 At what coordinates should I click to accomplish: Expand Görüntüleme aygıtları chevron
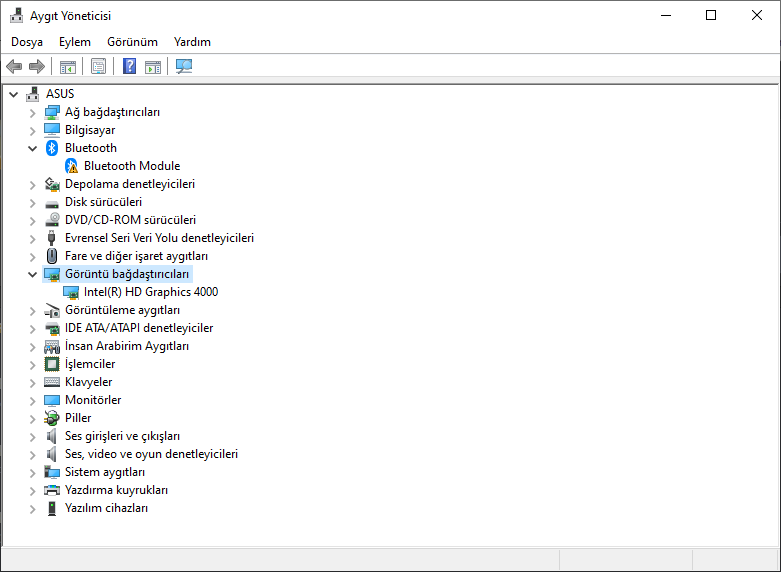(33, 311)
